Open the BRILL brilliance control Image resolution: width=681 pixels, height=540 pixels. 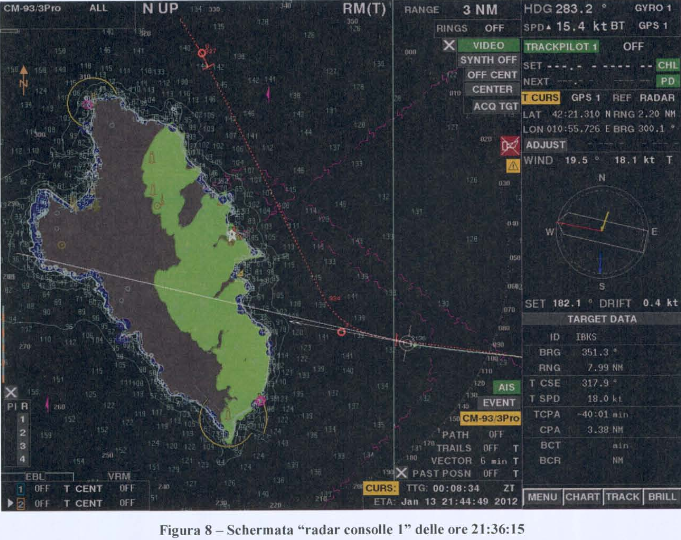coord(661,496)
